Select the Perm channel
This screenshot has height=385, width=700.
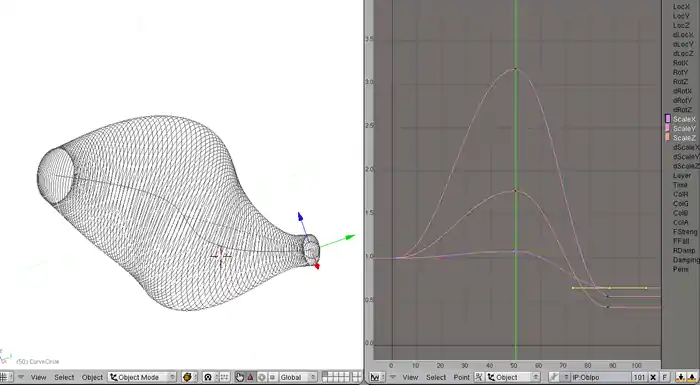pyautogui.click(x=680, y=269)
